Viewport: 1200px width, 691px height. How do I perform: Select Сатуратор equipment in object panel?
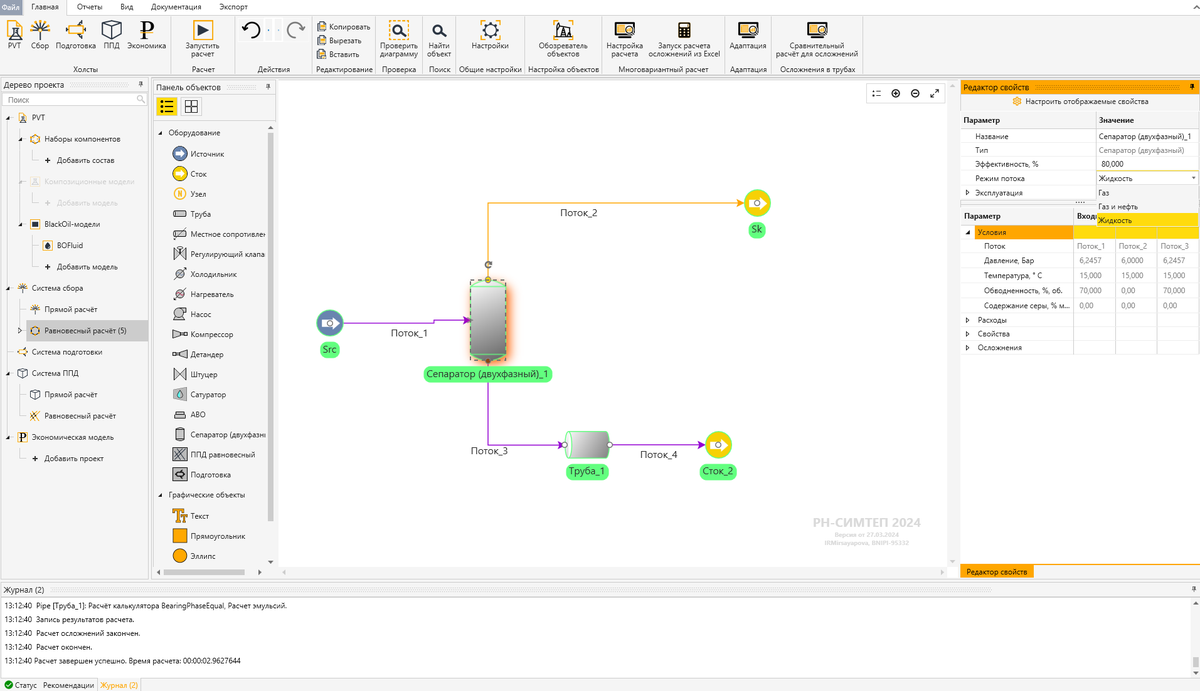[x=200, y=394]
